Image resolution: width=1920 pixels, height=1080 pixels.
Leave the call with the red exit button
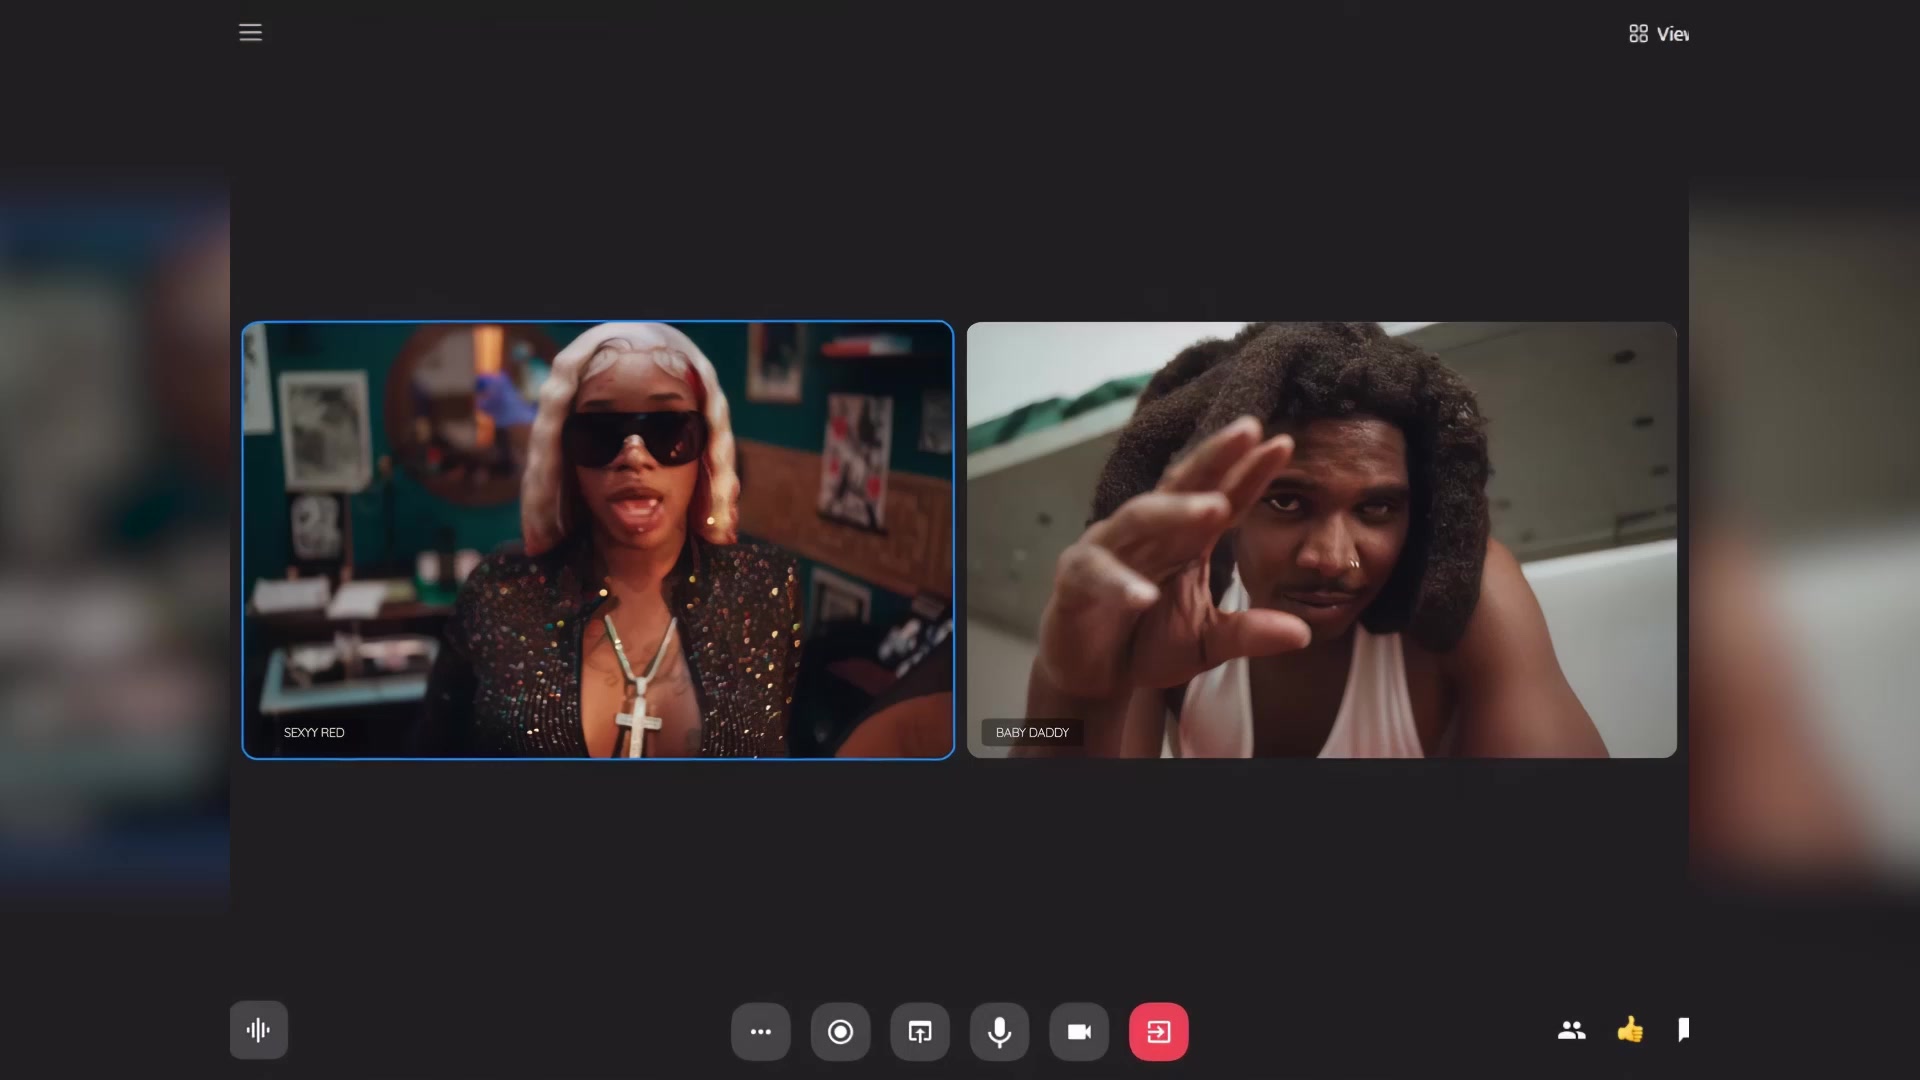pos(1159,1031)
